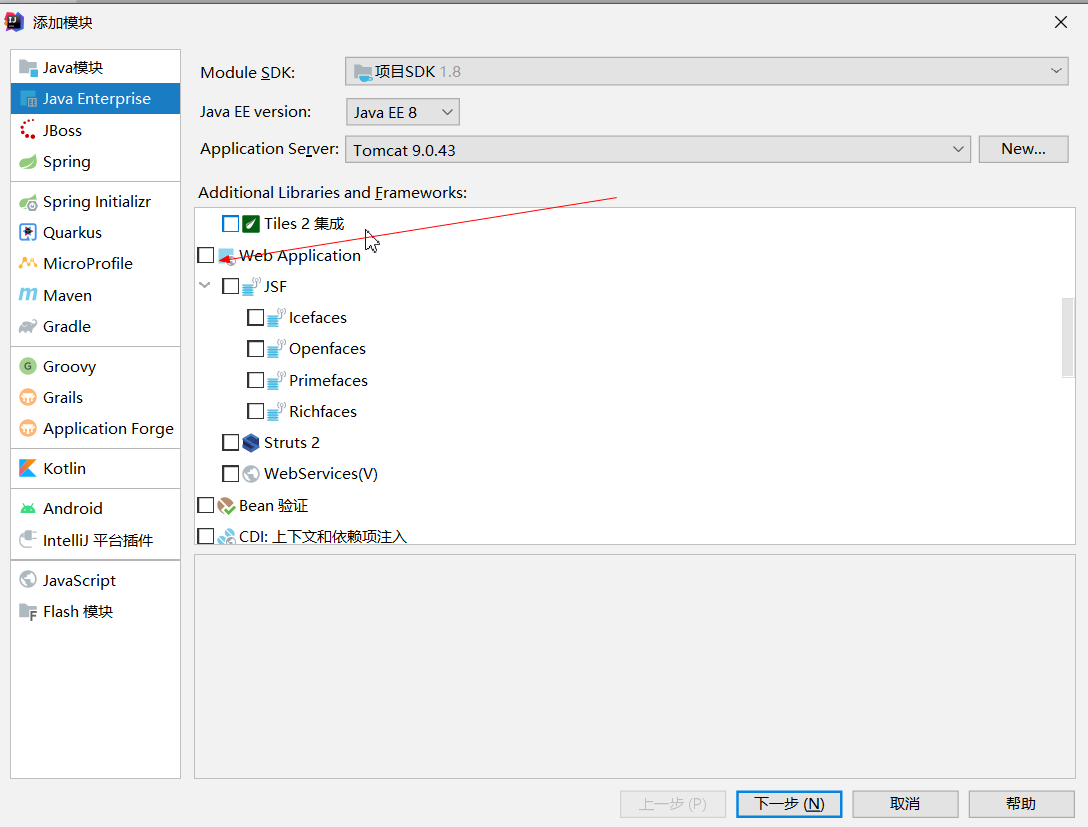Image resolution: width=1088 pixels, height=827 pixels.
Task: Click the Groovy G icon
Action: pos(28,366)
